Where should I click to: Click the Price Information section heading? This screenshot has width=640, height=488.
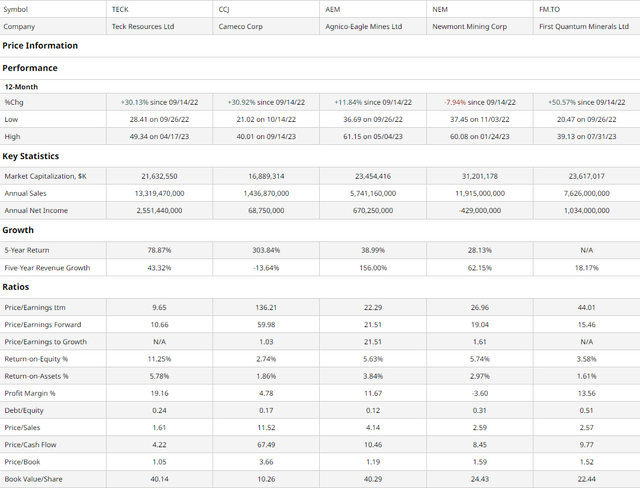pos(40,46)
